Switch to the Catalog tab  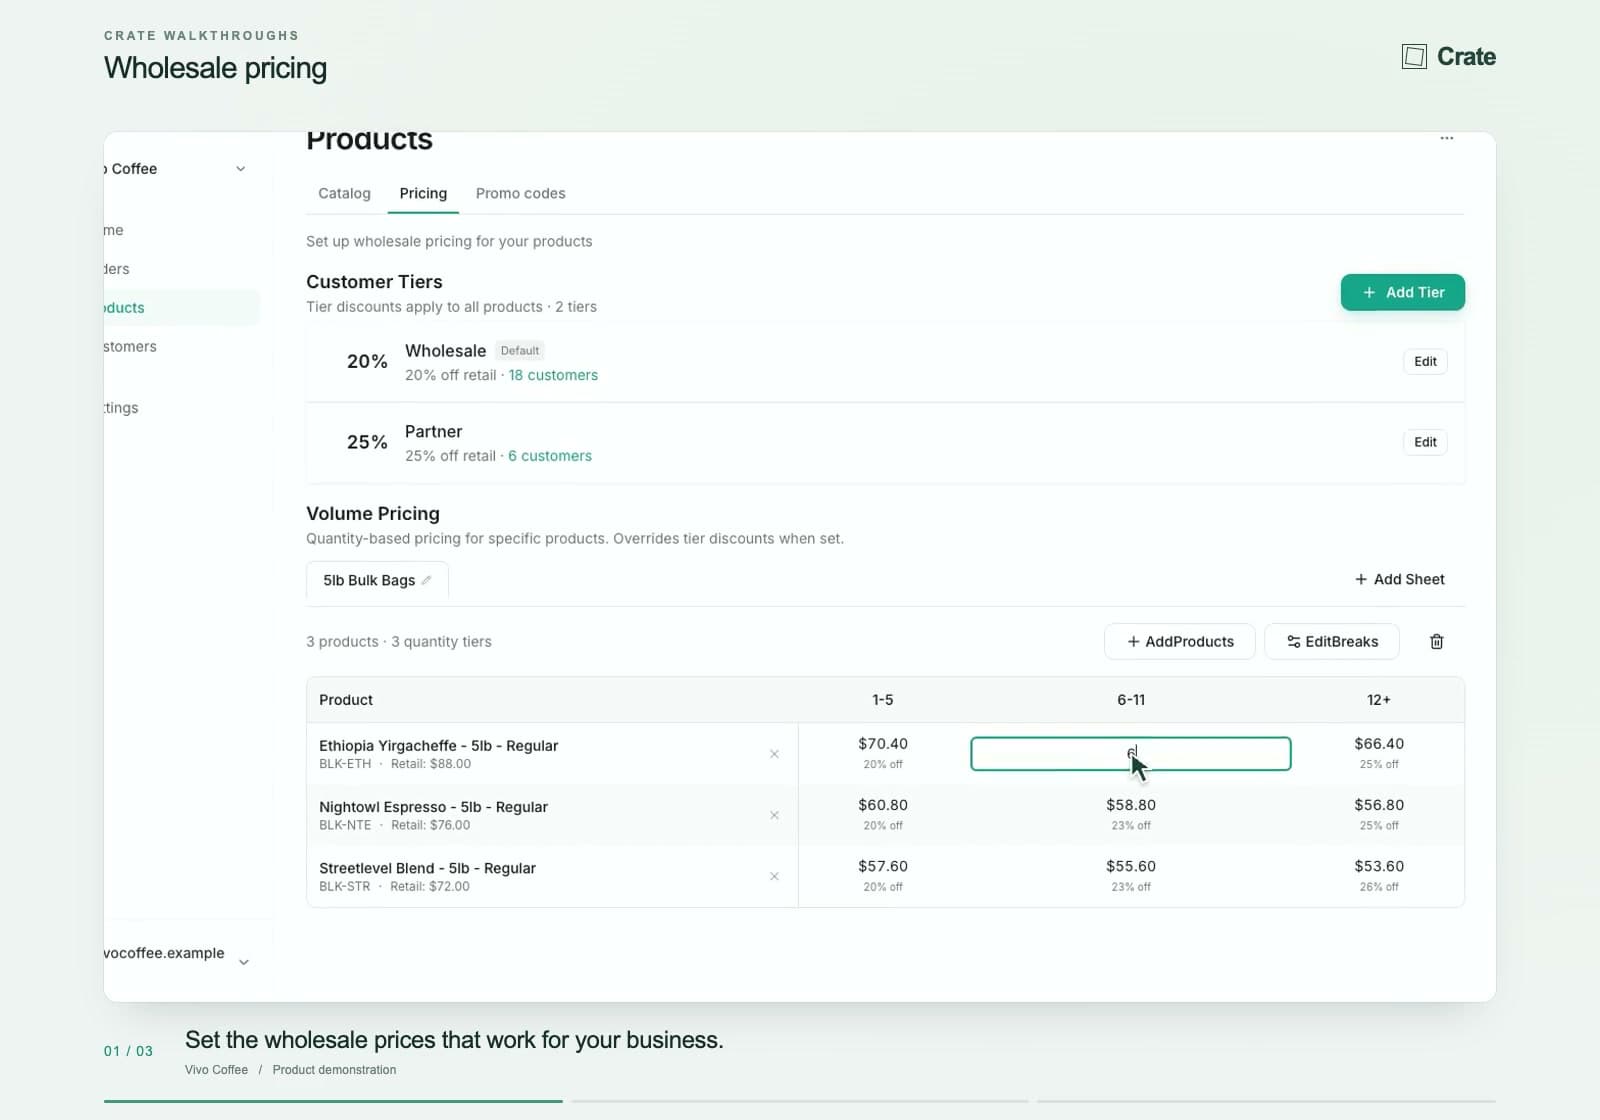coord(344,193)
